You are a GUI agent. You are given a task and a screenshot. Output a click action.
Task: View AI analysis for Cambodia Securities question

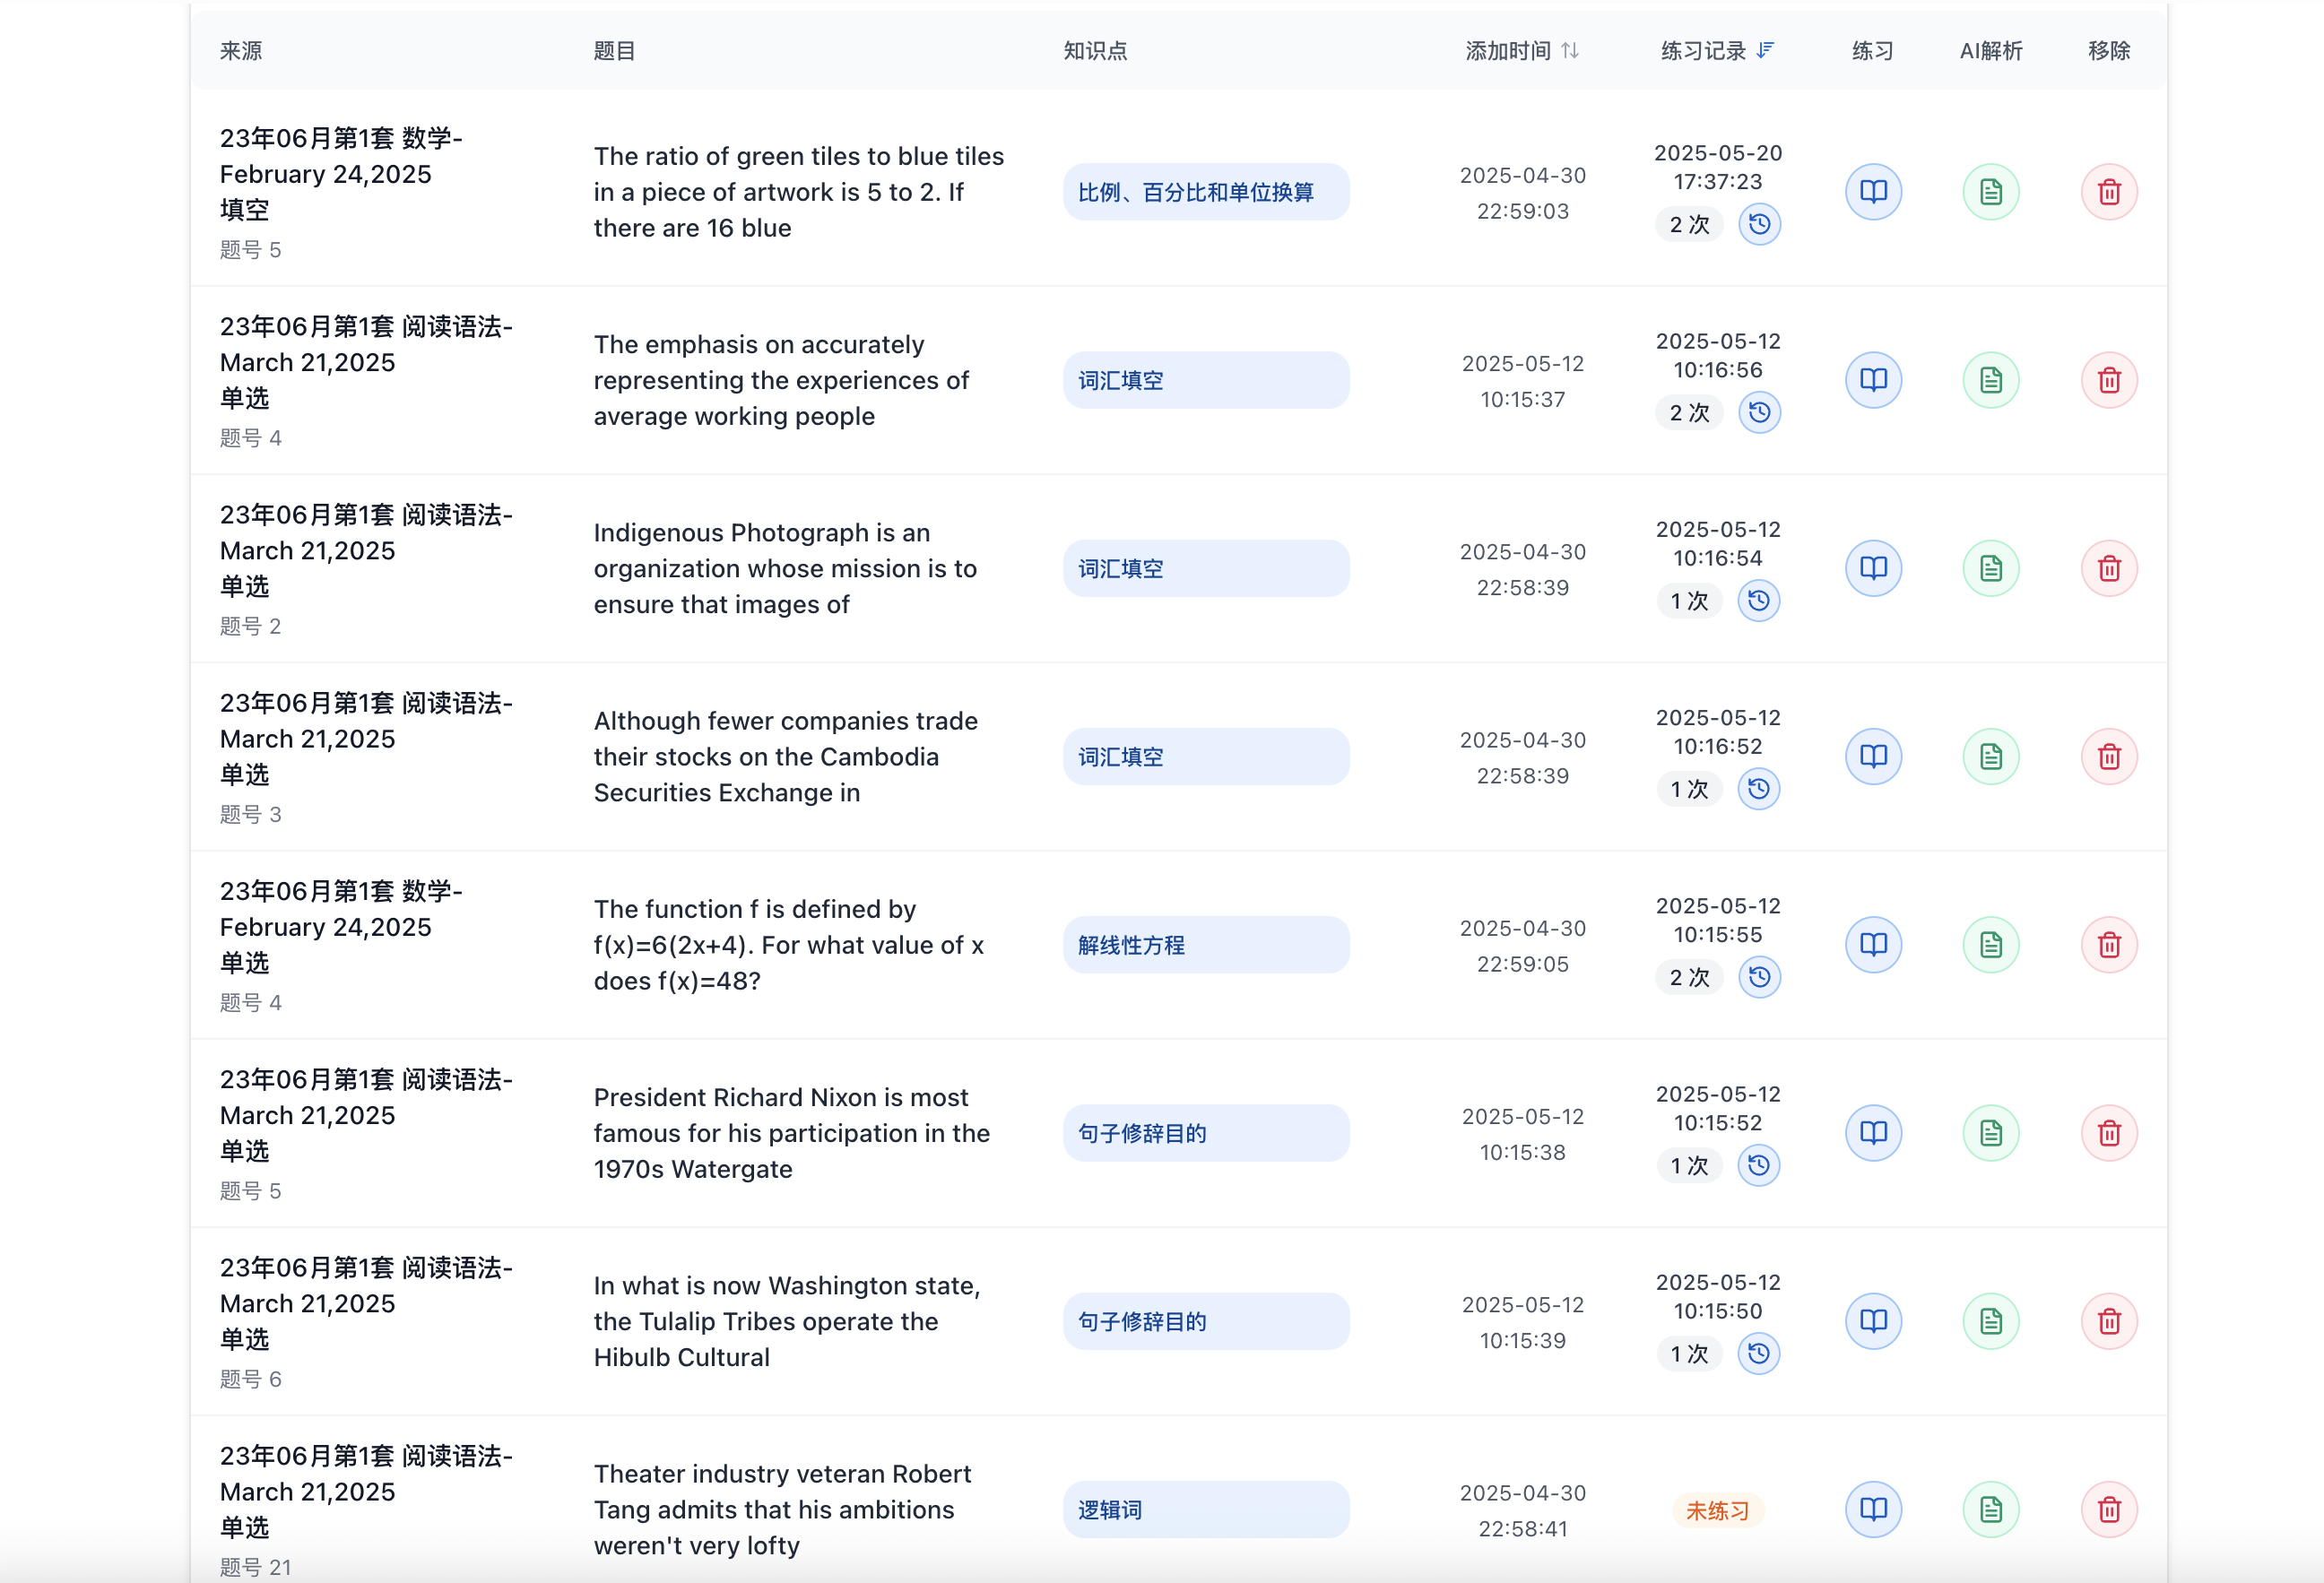pos(1990,756)
